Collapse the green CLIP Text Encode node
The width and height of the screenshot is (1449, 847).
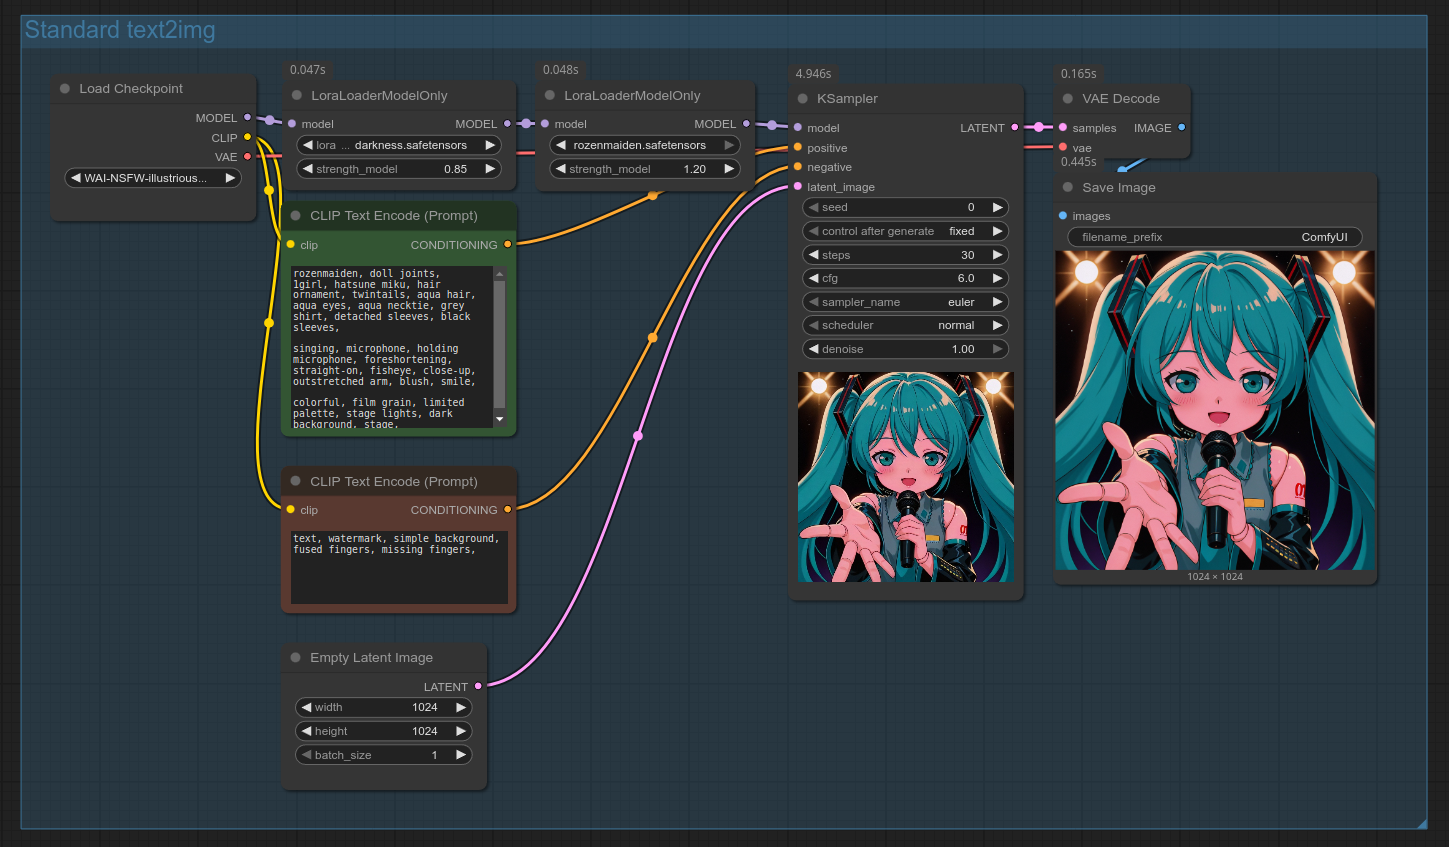(296, 216)
